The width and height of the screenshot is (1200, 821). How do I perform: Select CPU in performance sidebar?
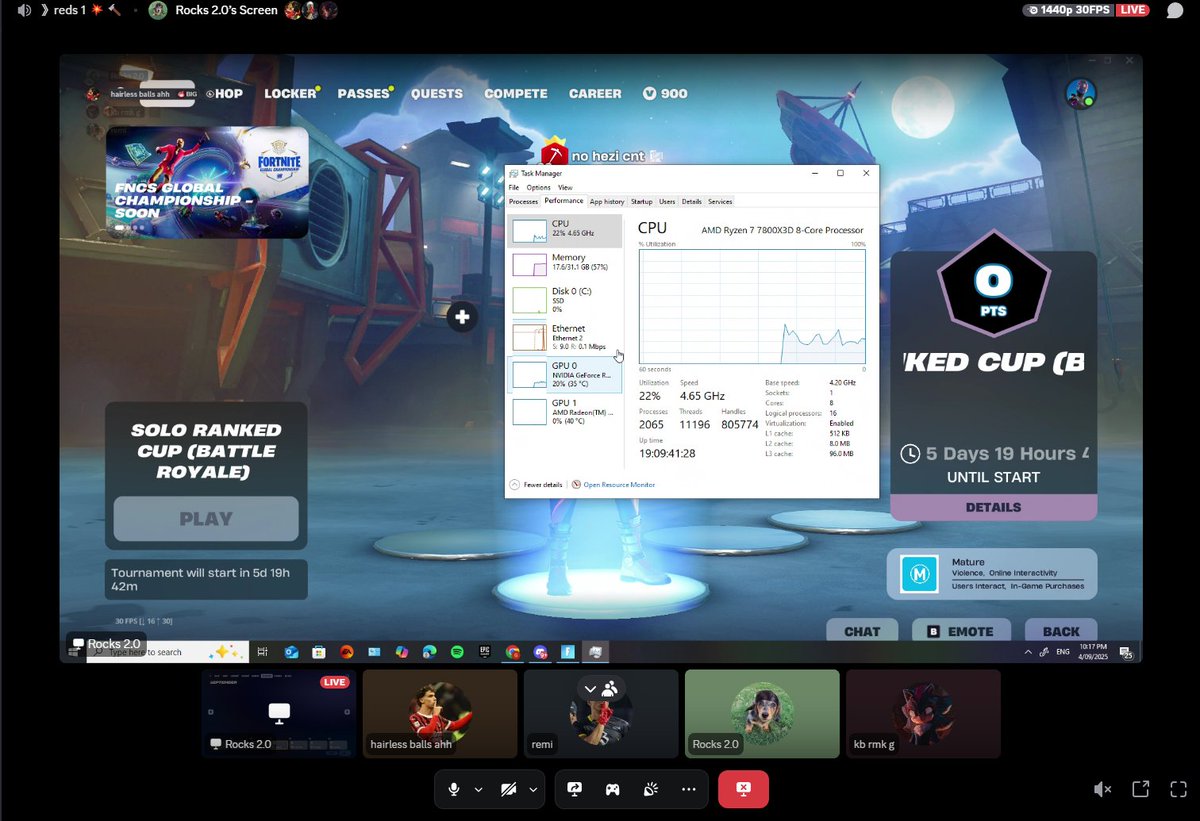pyautogui.click(x=565, y=230)
